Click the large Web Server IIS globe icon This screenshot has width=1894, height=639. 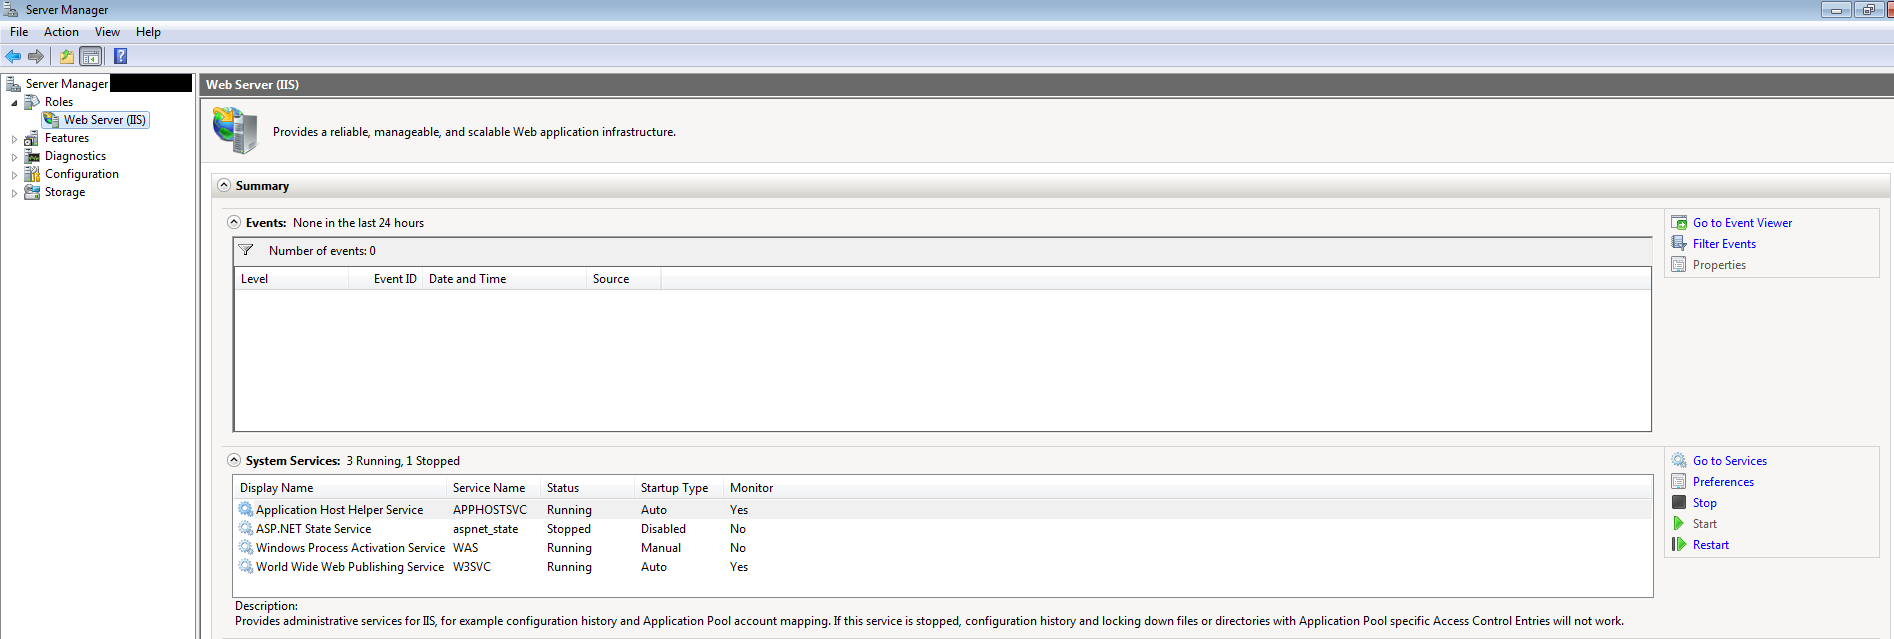point(236,130)
